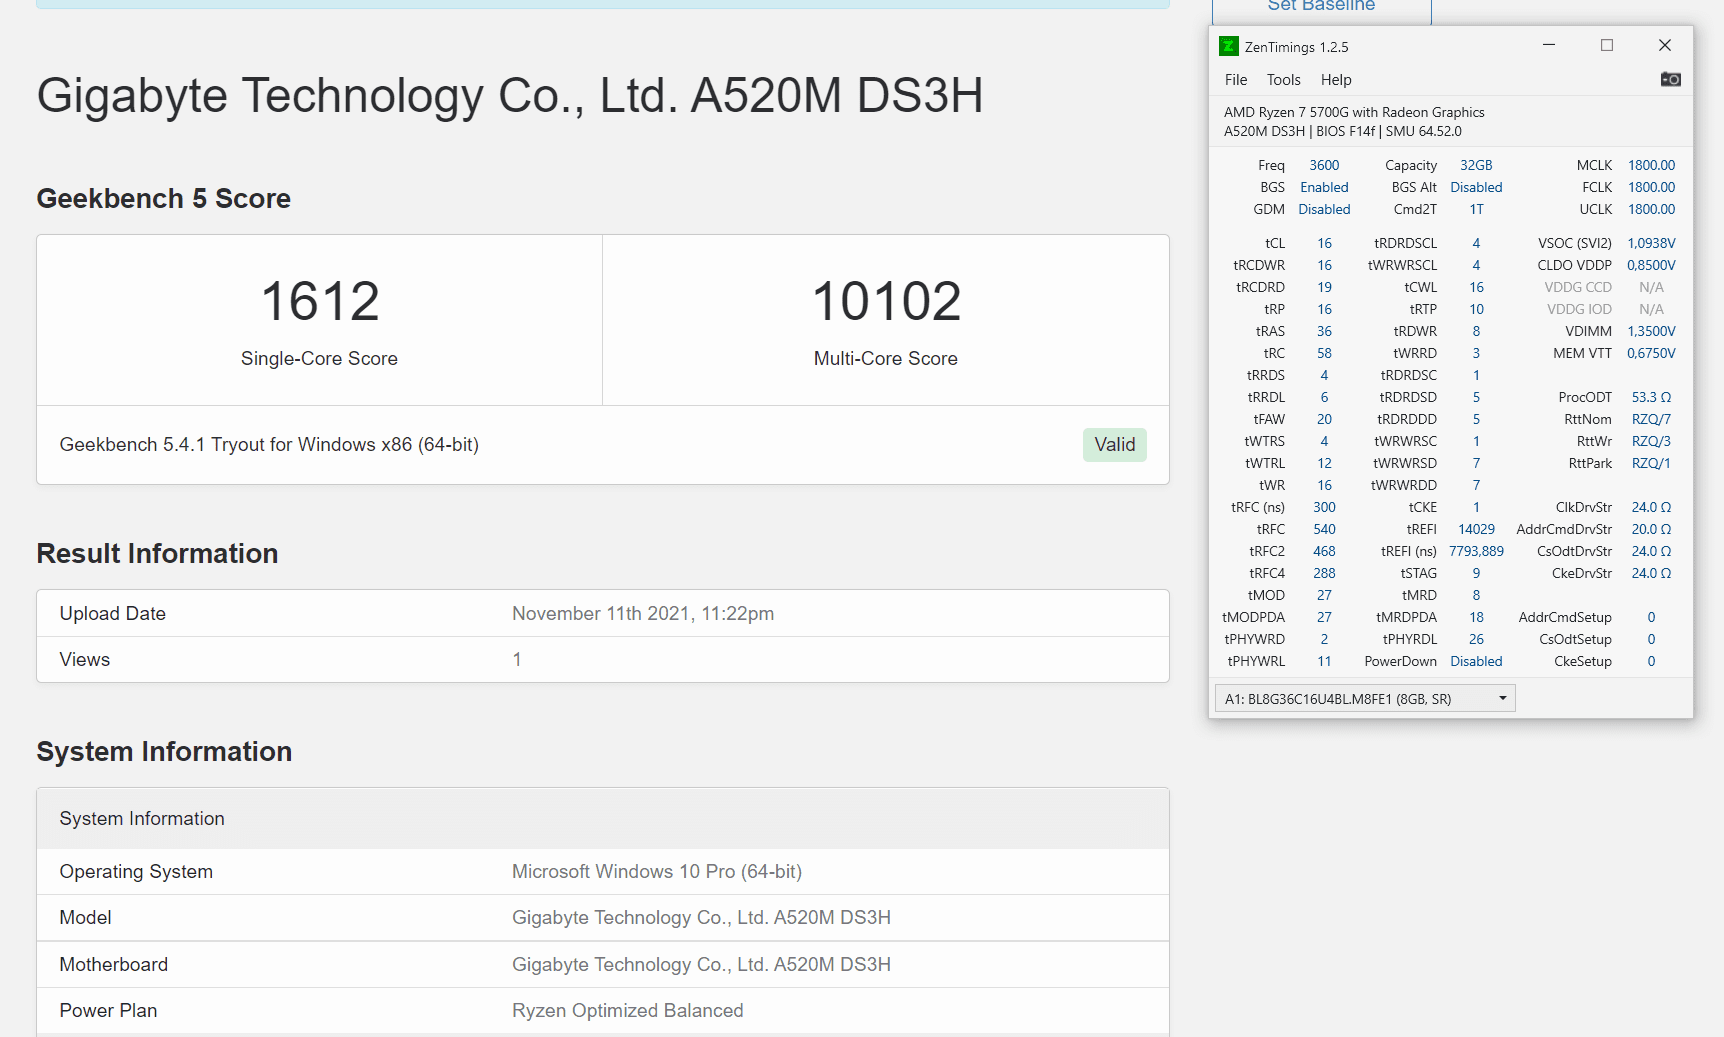Click the tMODPDA value 27
1724x1037 pixels.
click(1324, 617)
